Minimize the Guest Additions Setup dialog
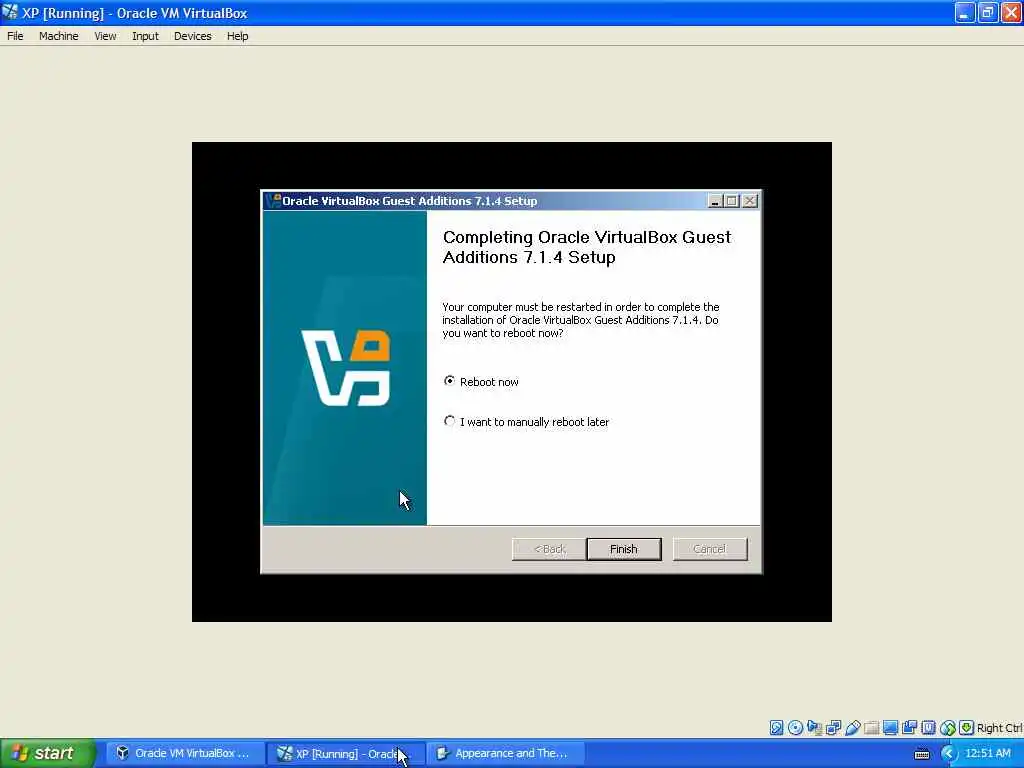This screenshot has width=1024, height=768. (715, 201)
